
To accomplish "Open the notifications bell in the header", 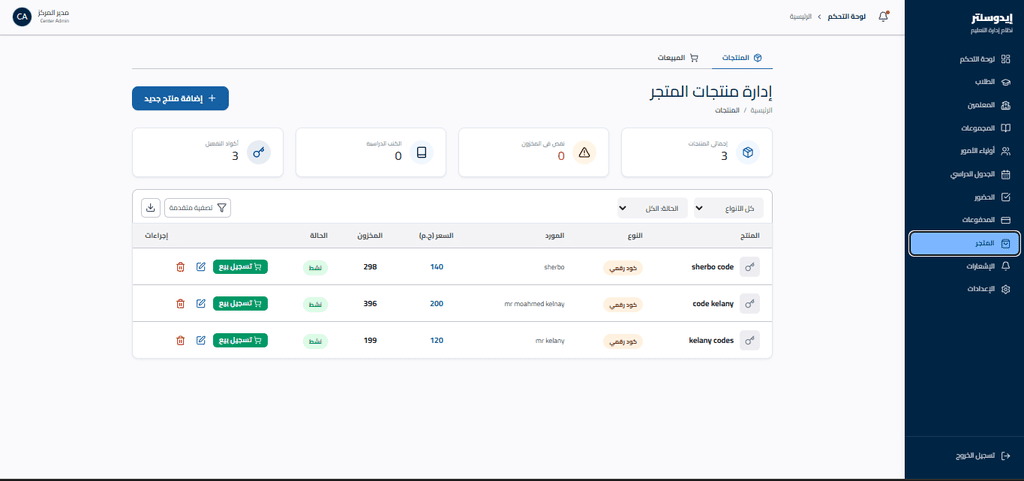I will [883, 17].
